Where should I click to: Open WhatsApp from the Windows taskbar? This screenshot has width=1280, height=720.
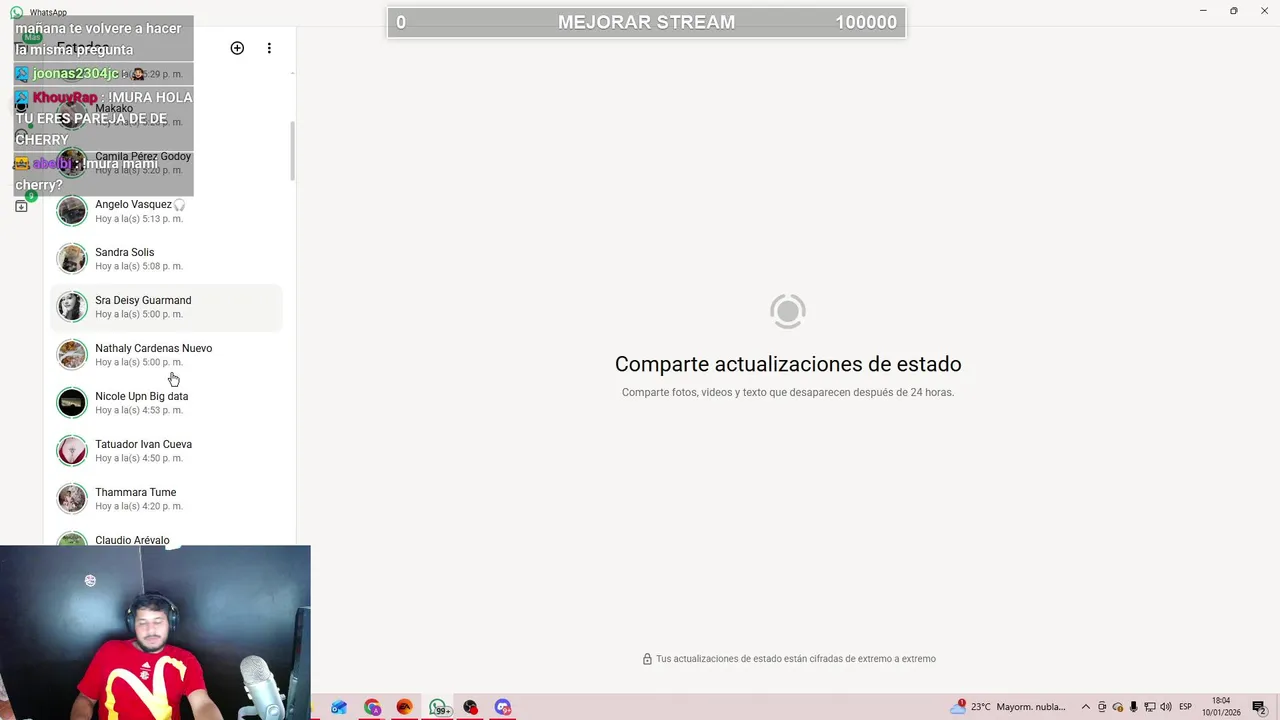pyautogui.click(x=438, y=707)
